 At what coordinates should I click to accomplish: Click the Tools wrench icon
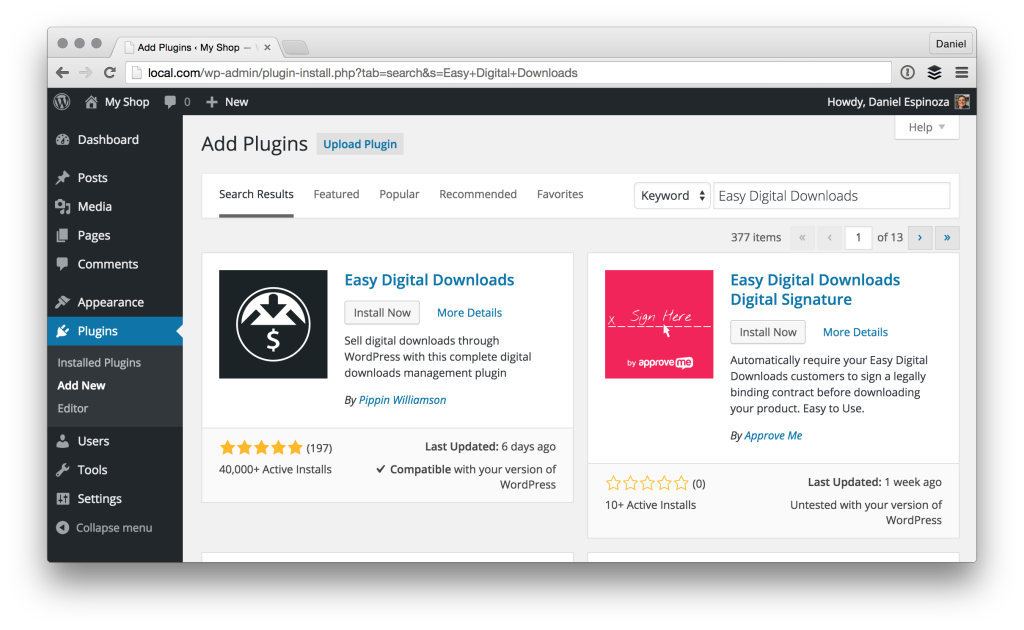tap(63, 470)
